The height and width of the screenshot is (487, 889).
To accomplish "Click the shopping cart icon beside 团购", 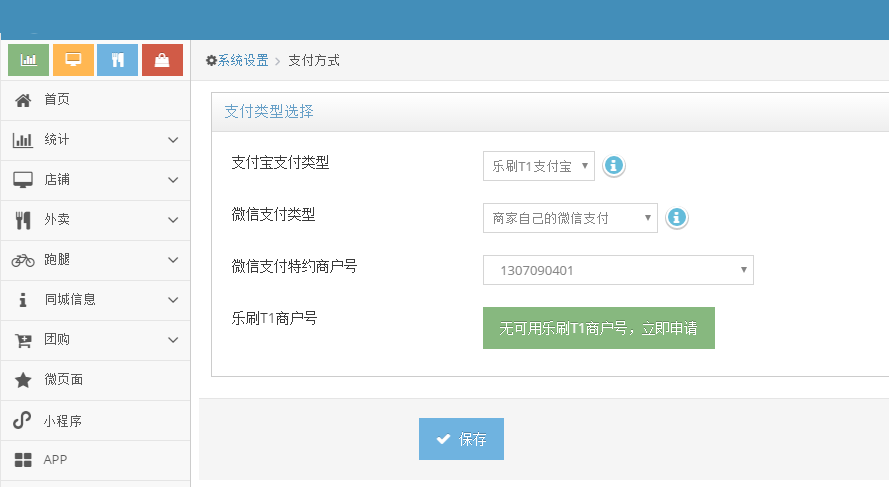I will [23, 340].
